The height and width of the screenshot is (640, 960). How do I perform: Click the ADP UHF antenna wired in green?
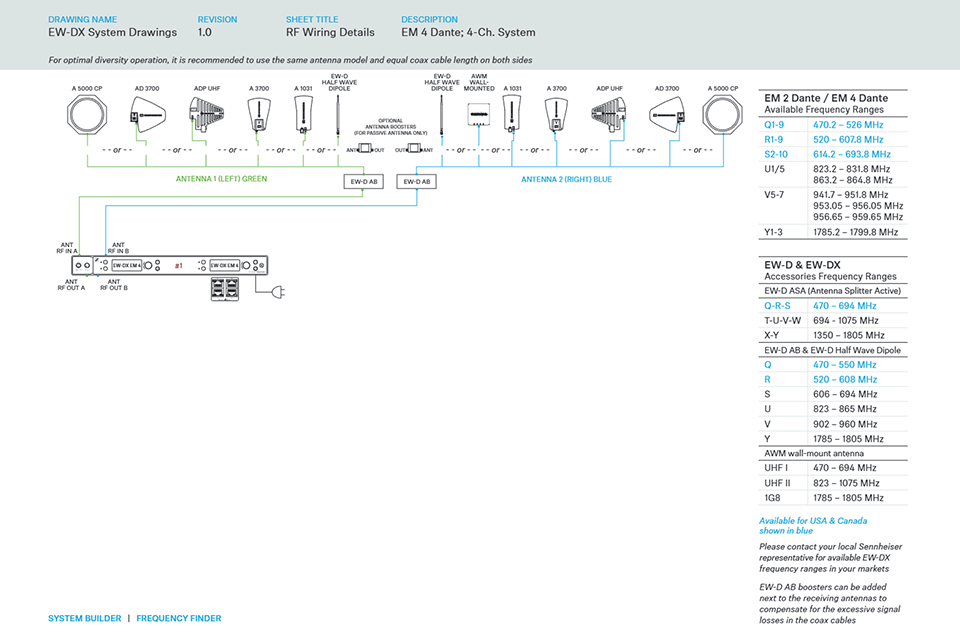click(x=206, y=115)
